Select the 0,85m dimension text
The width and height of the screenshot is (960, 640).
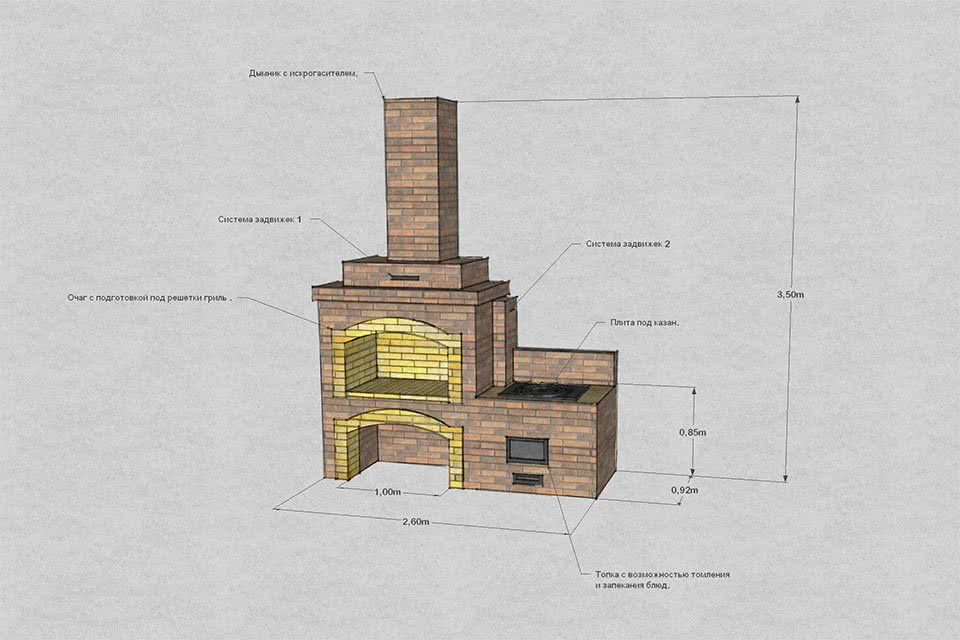[692, 432]
